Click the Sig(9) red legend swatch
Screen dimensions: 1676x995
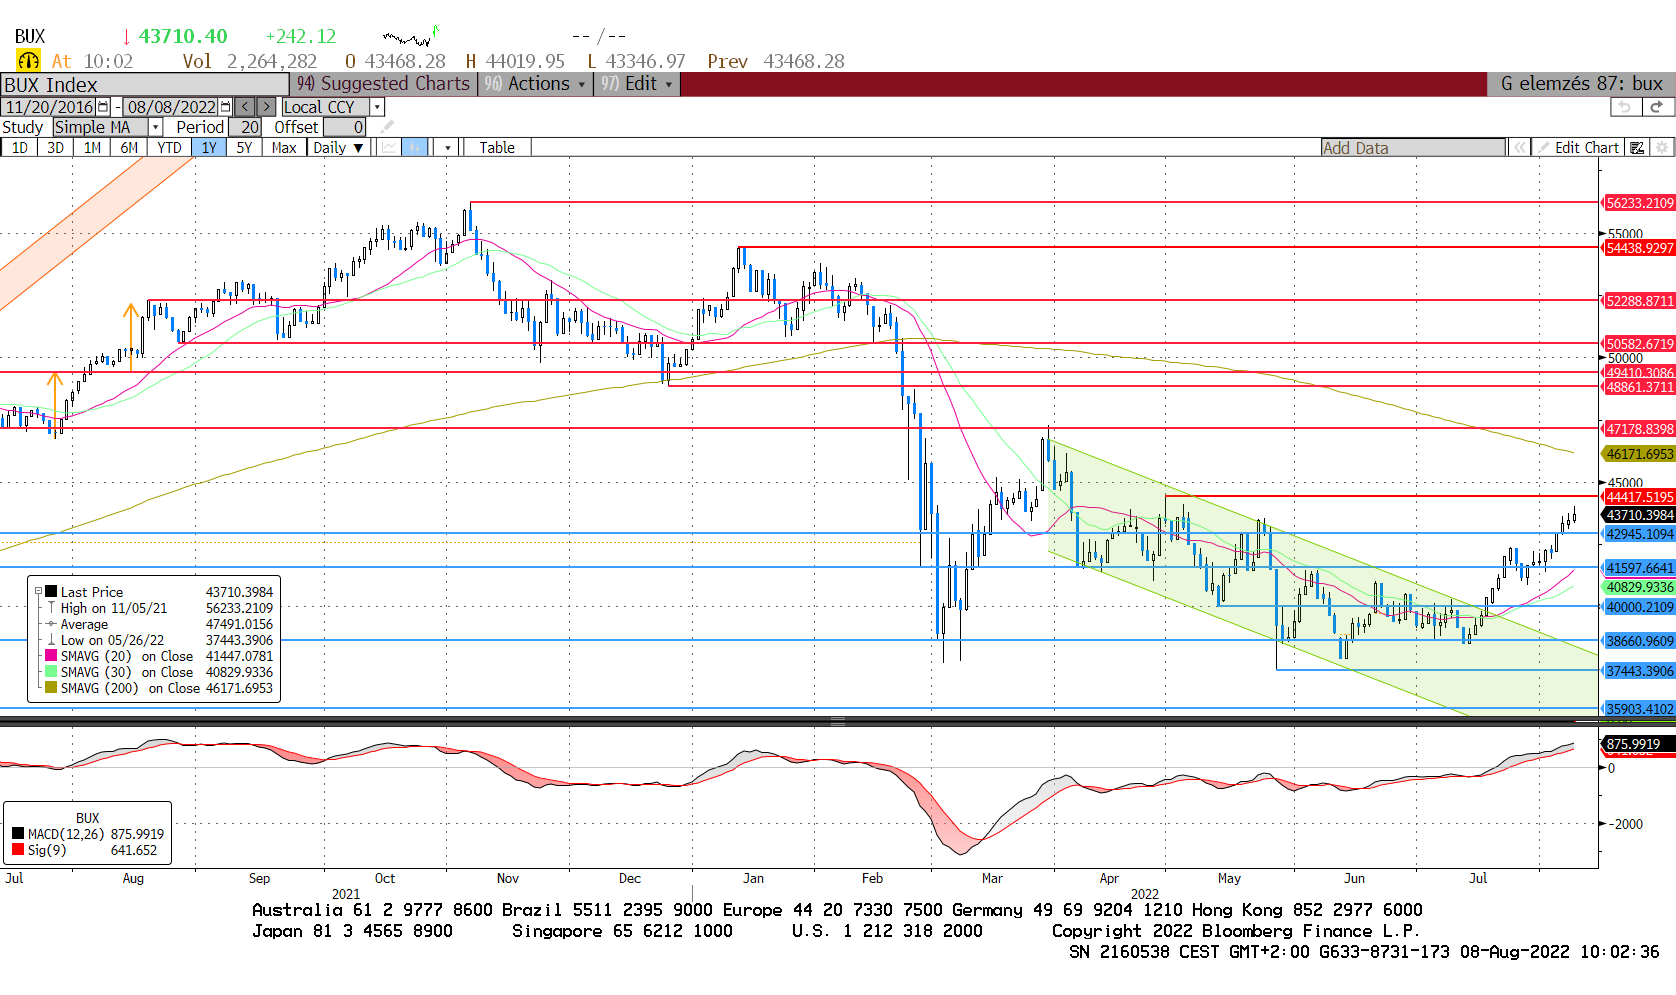click(18, 850)
